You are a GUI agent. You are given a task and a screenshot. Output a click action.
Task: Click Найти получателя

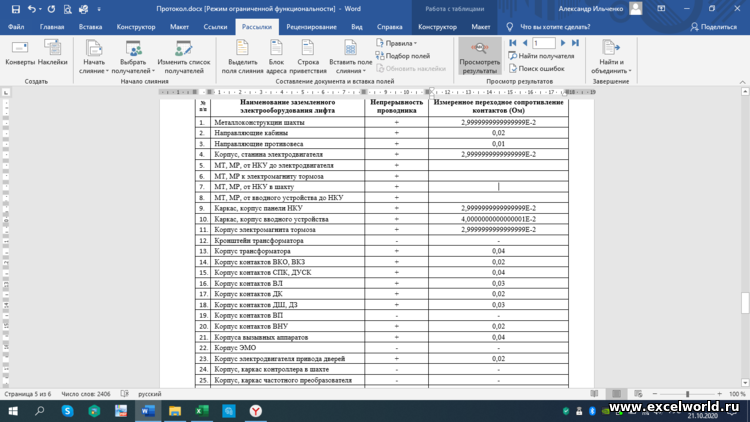541,56
